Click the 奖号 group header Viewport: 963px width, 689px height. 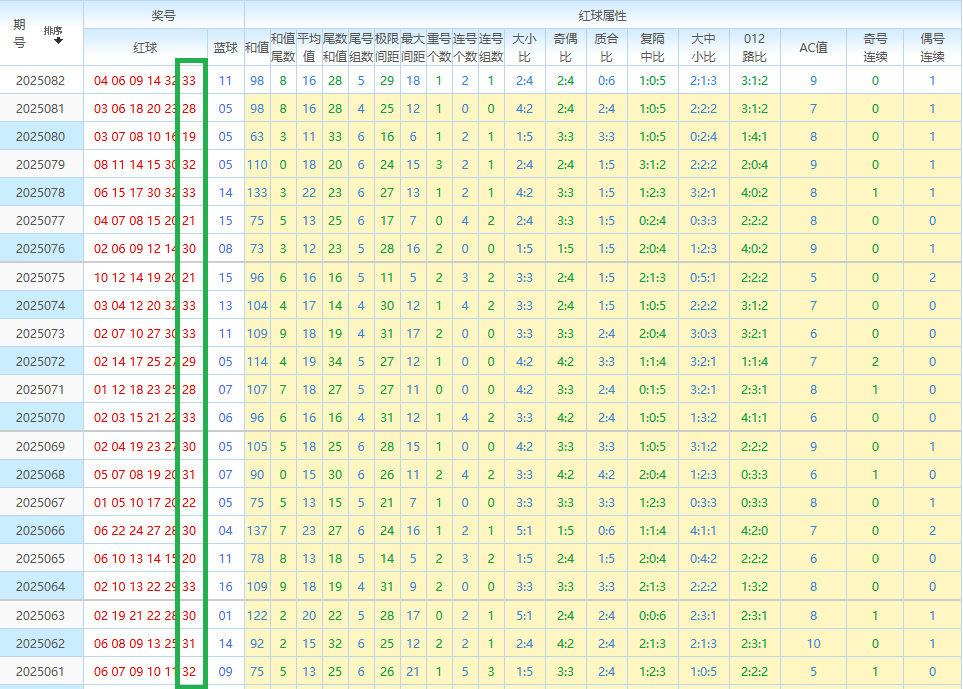(x=163, y=15)
